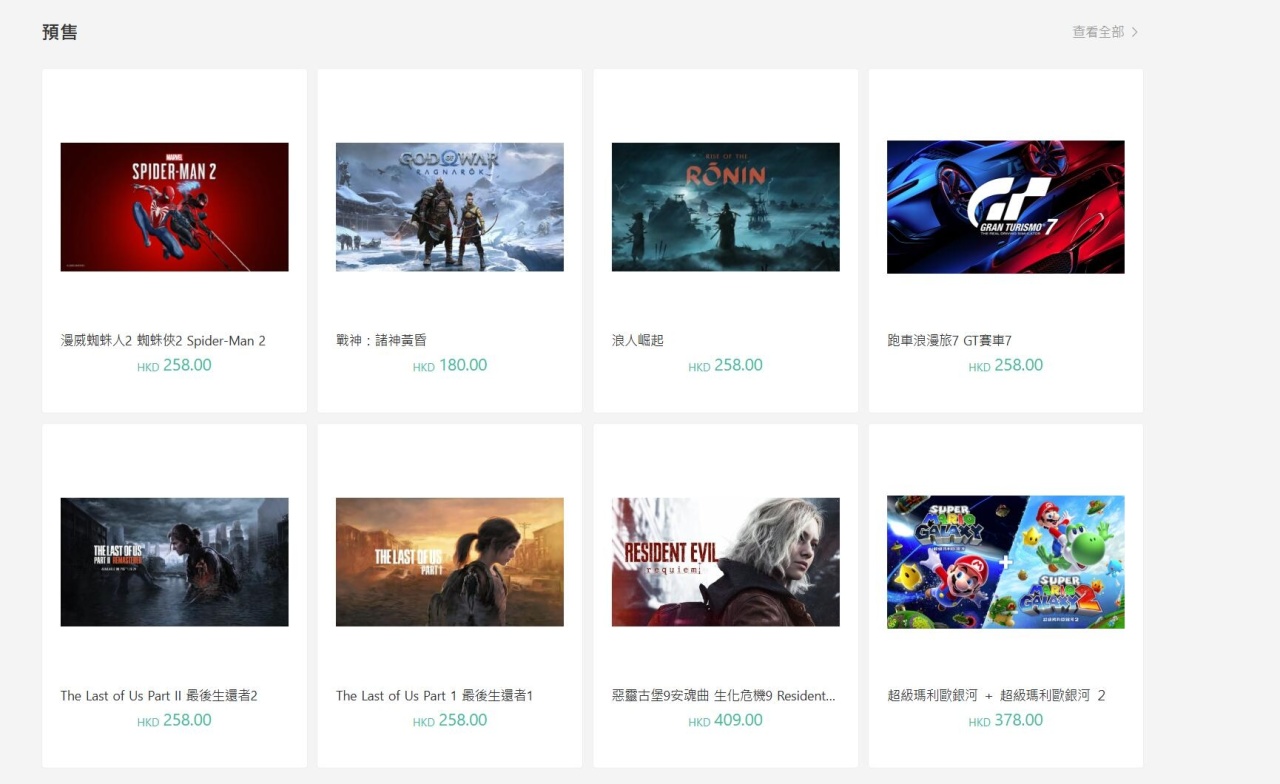Select the title 惡靈古堡9安魂曲 生化危機9 Resident...
Viewport: 1280px width, 784px height.
(x=724, y=696)
